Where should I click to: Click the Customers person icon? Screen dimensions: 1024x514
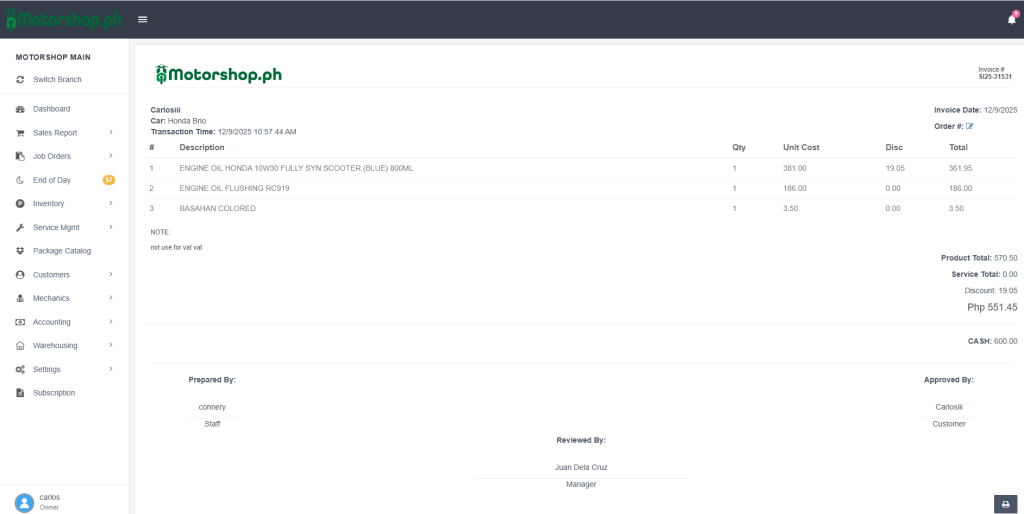tap(20, 275)
